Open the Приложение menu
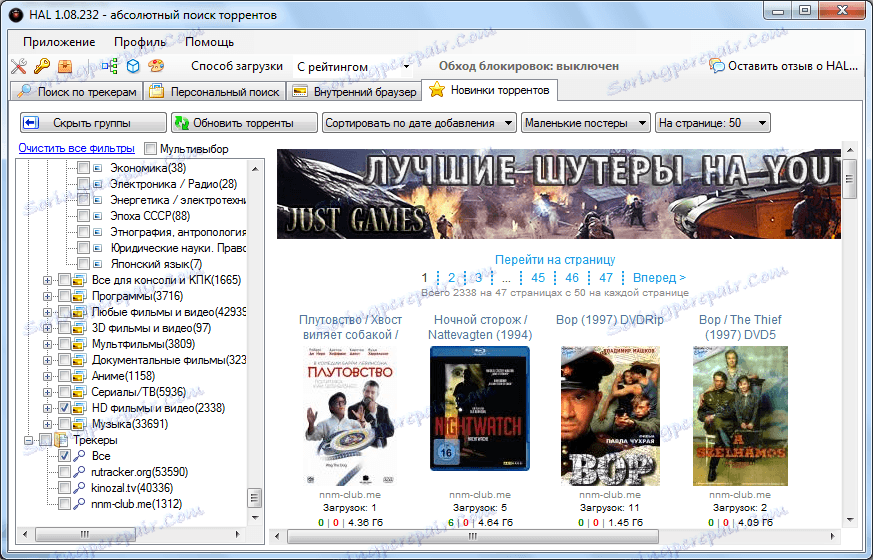The height and width of the screenshot is (560, 873). (x=59, y=42)
